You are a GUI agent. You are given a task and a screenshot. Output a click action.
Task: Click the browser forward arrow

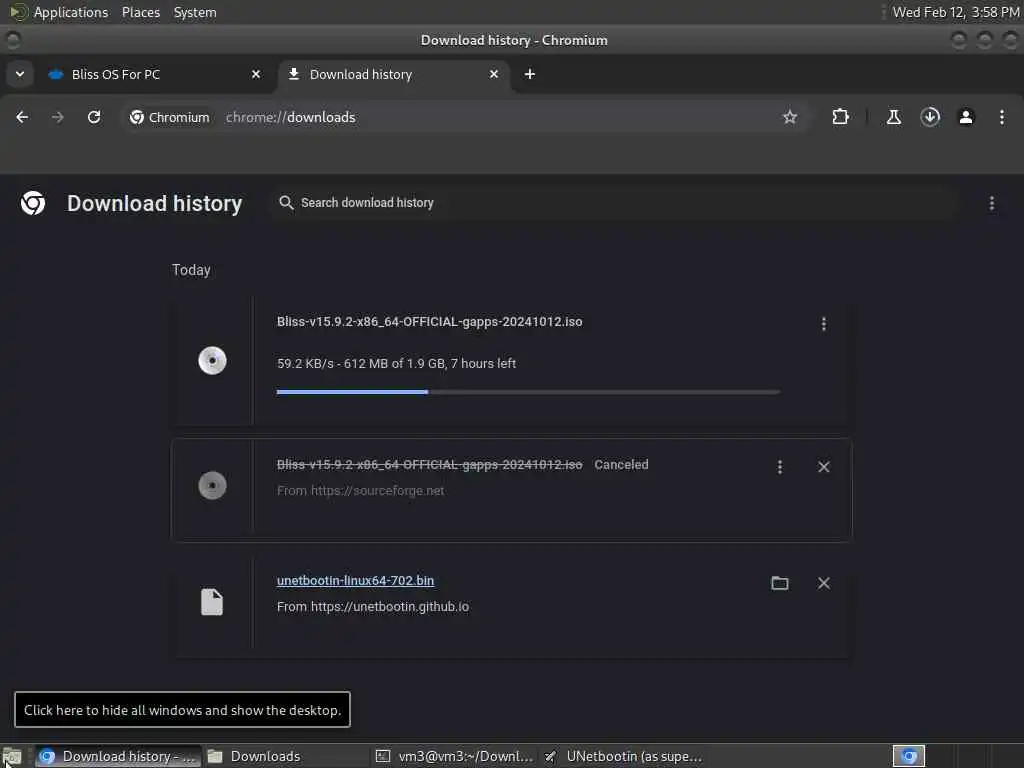point(57,117)
